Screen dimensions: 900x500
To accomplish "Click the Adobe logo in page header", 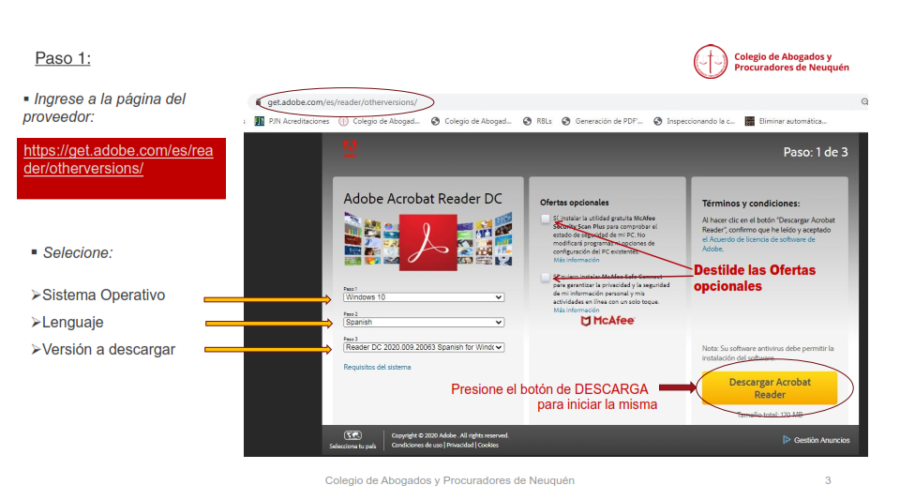I will tap(350, 149).
